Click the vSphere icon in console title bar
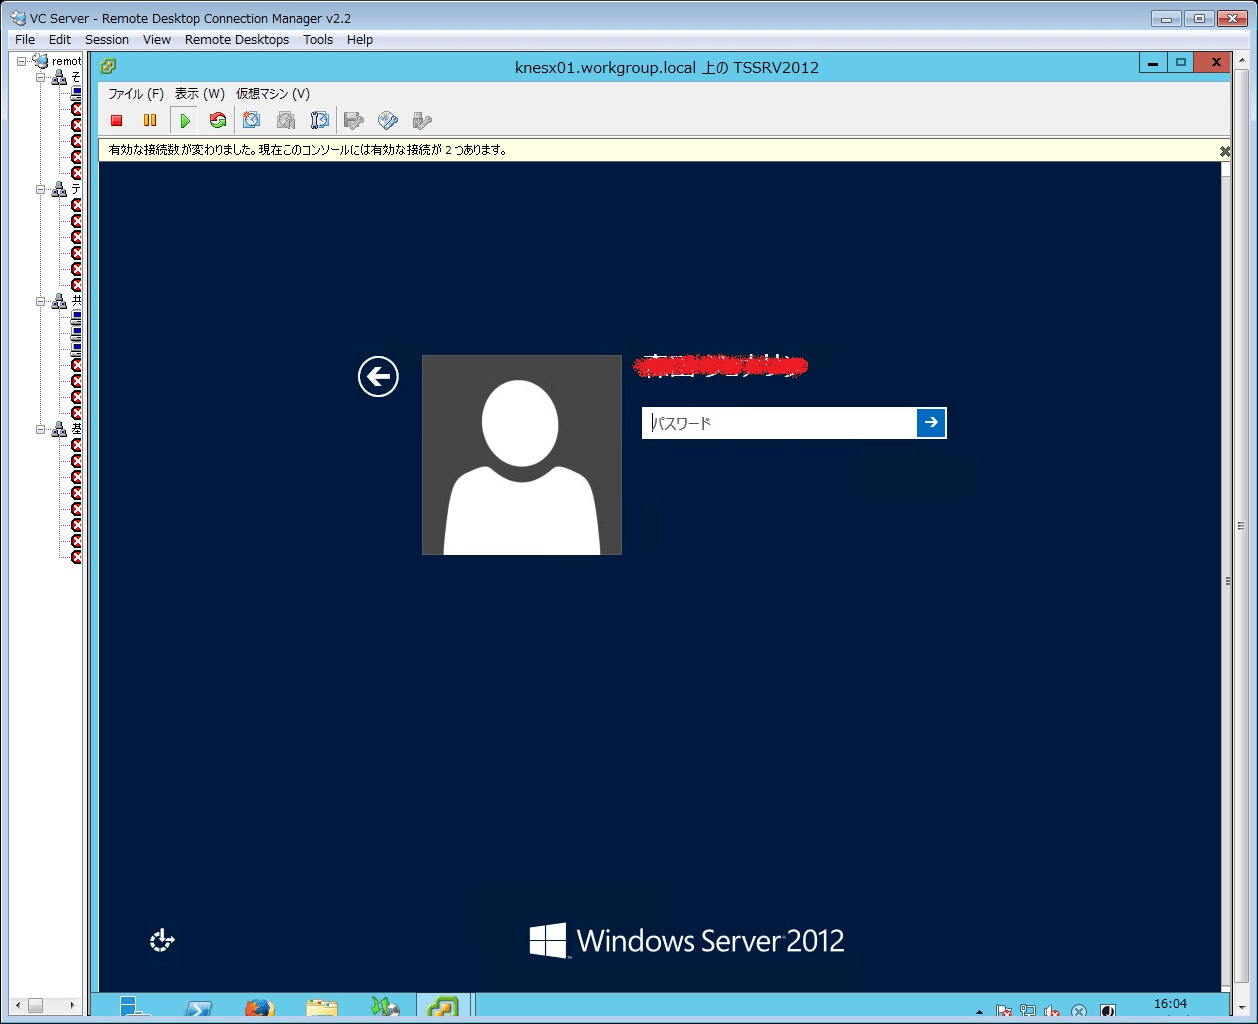 pyautogui.click(x=108, y=67)
